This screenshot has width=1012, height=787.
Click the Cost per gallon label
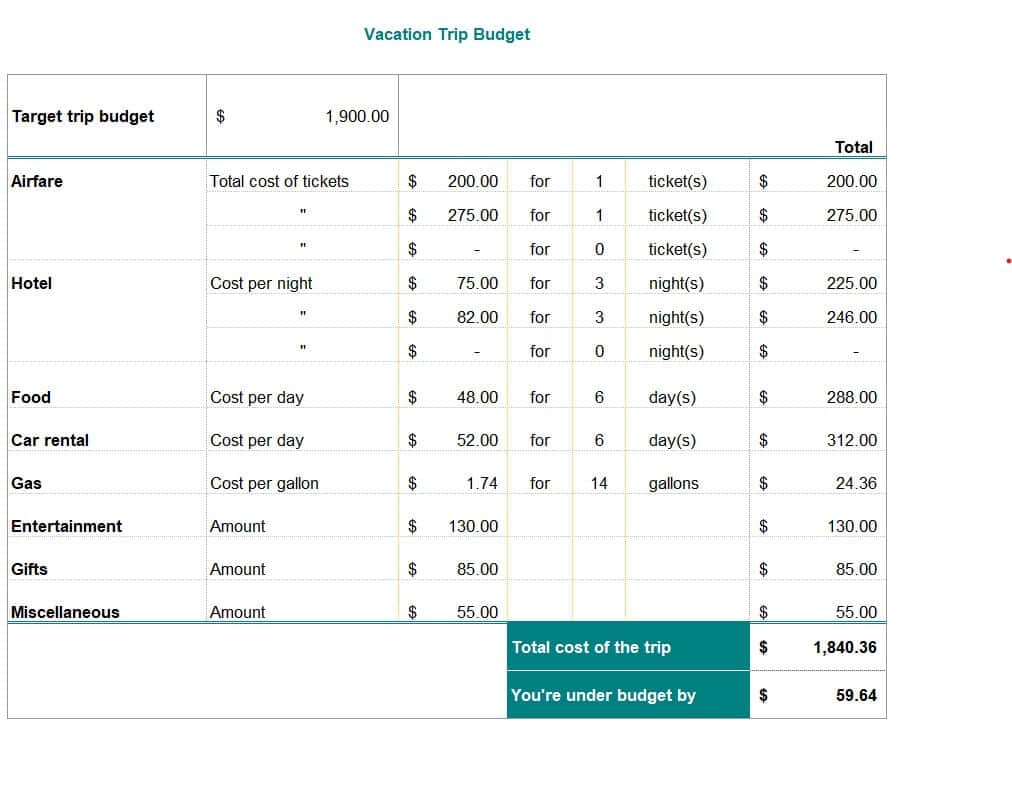point(264,483)
